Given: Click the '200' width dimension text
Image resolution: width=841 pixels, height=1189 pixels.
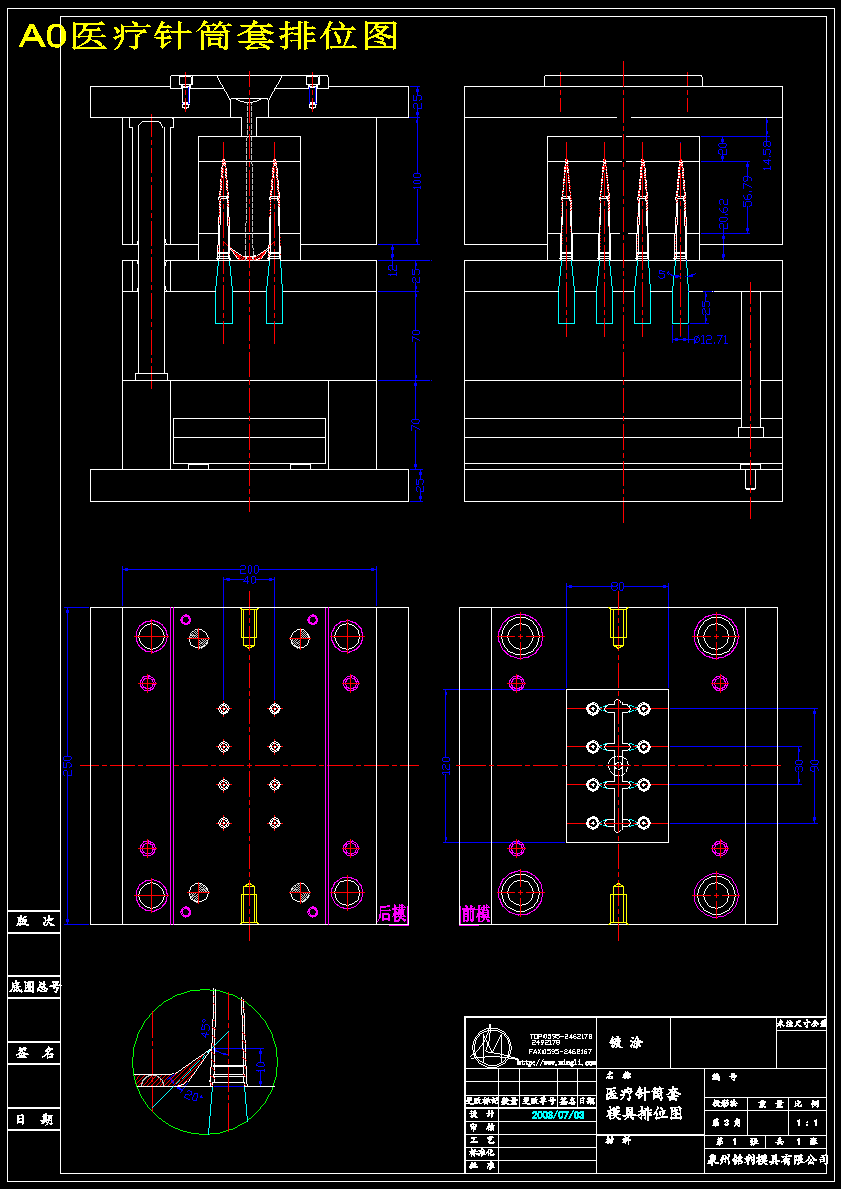Looking at the screenshot, I should coord(249,569).
